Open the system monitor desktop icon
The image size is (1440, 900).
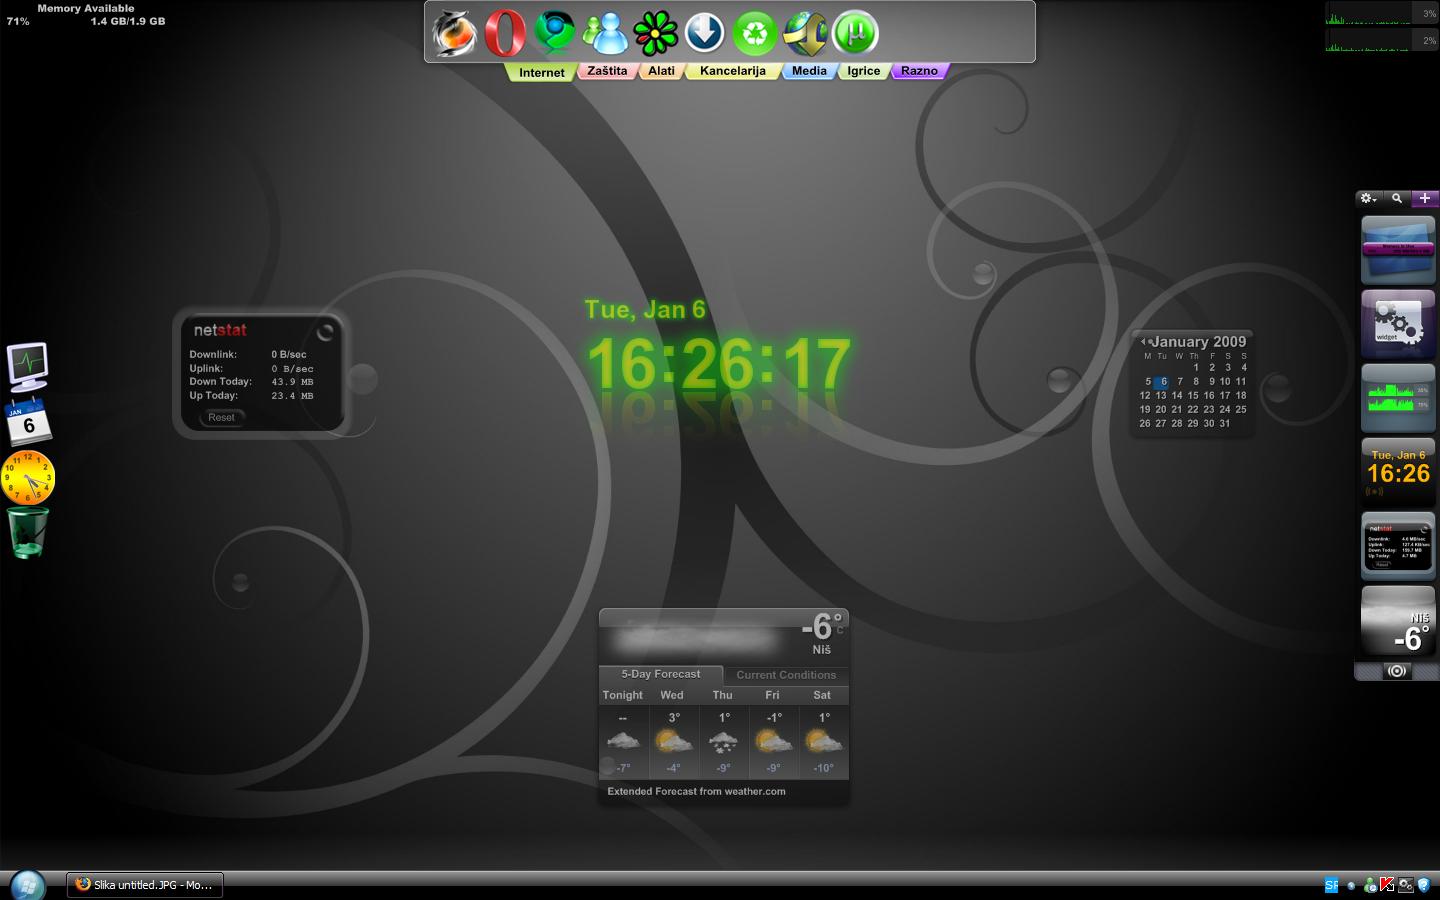(x=28, y=367)
